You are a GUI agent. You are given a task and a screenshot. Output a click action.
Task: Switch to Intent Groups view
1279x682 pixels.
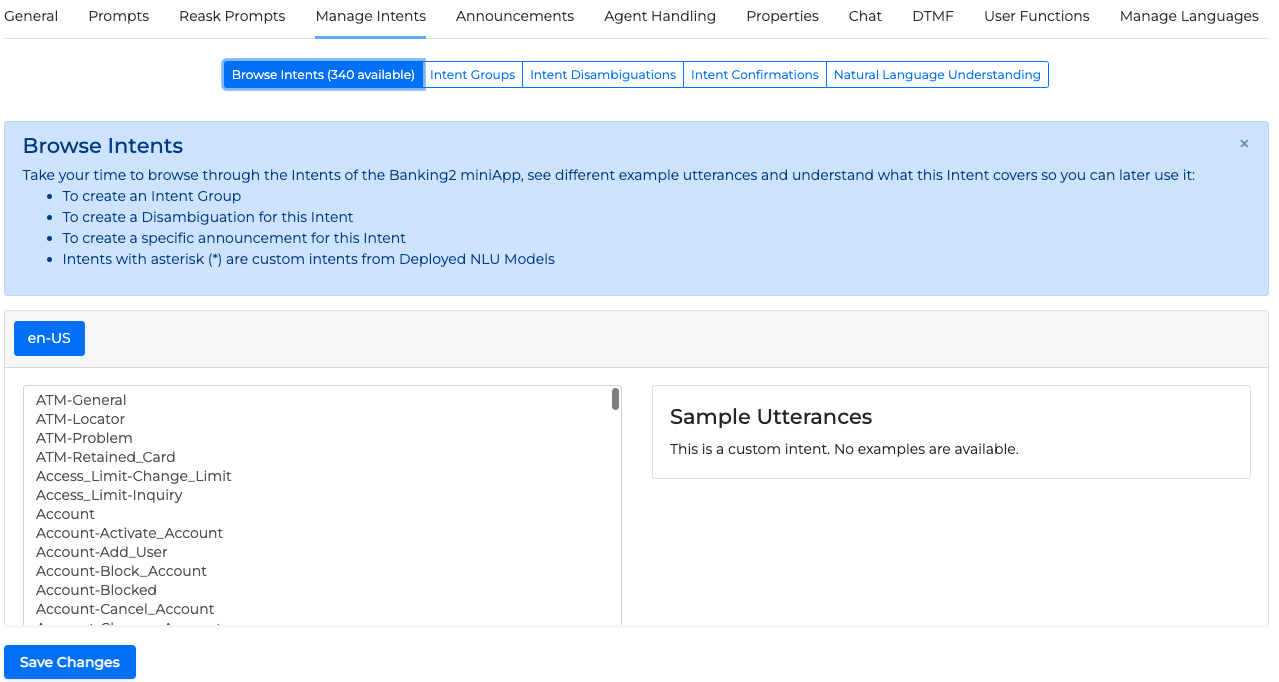click(472, 75)
